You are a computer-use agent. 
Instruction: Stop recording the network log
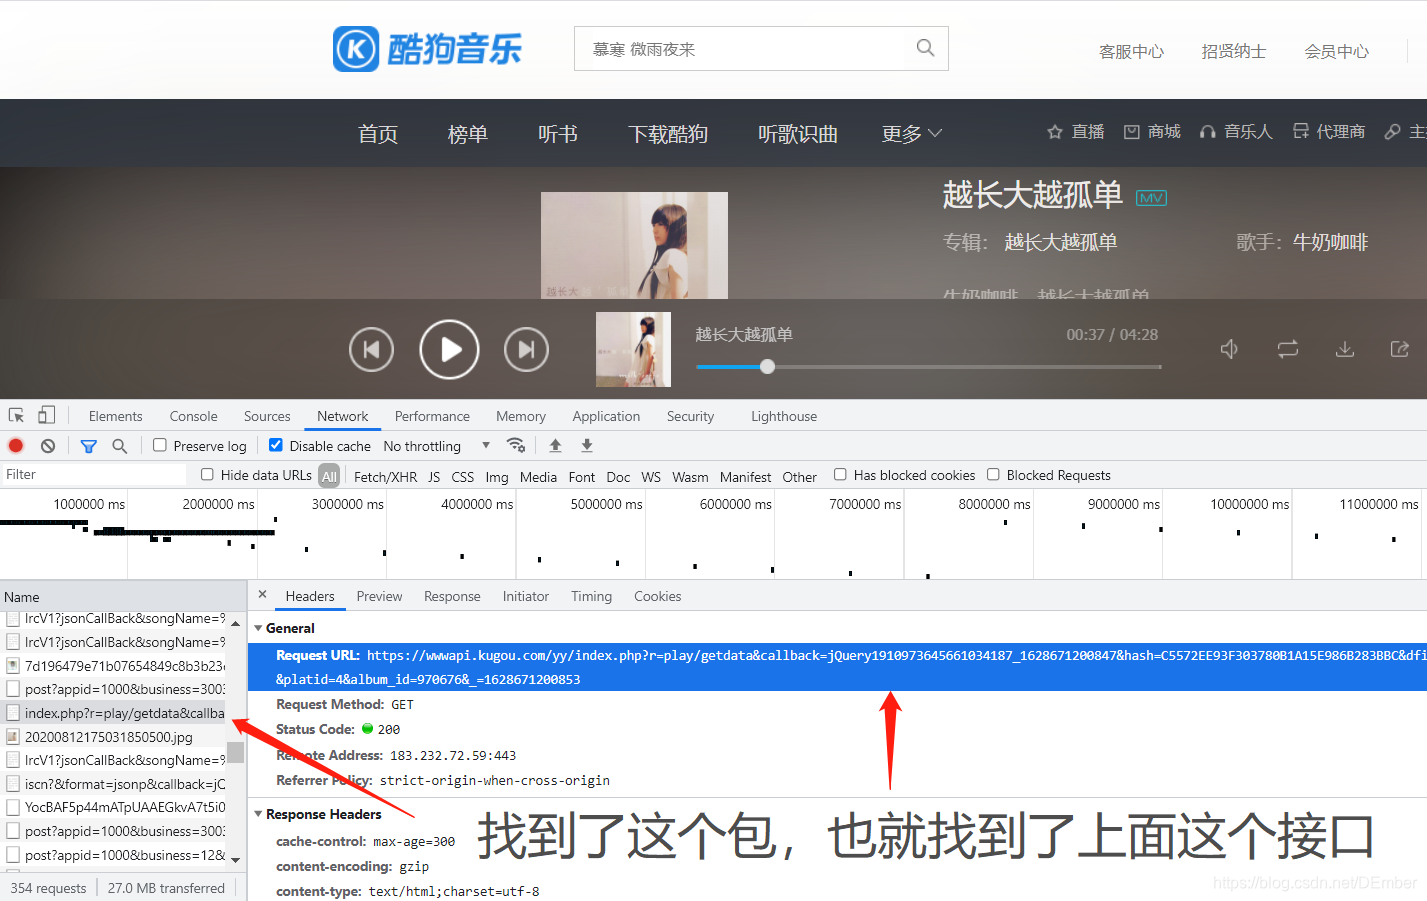16,446
